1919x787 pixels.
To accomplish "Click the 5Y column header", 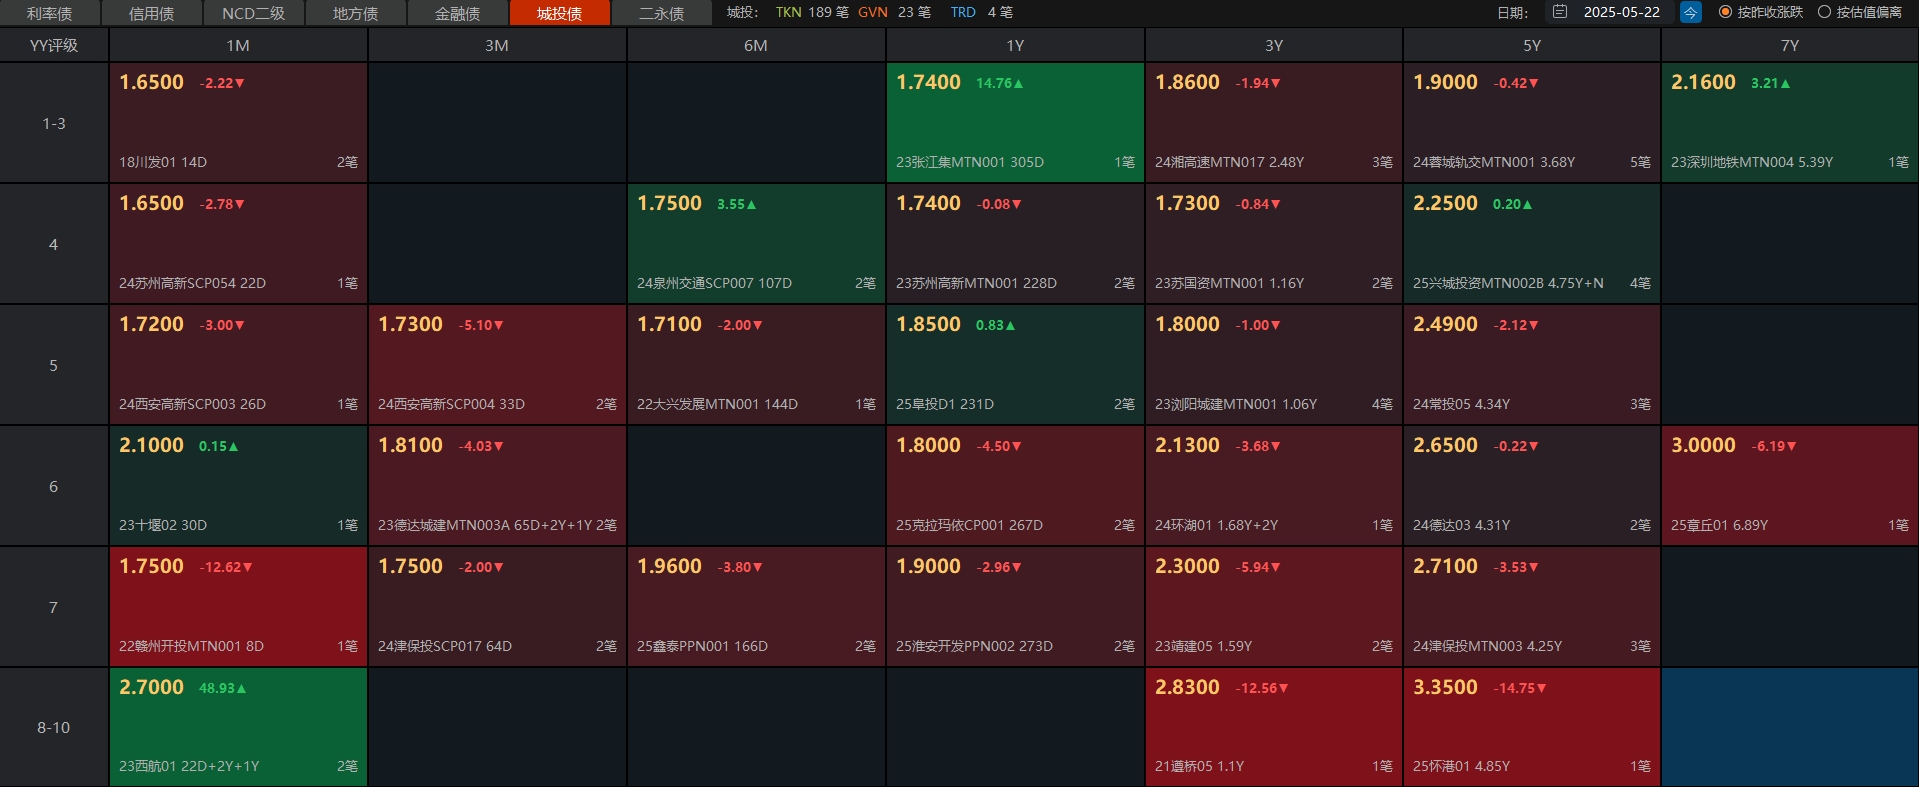I will click(1532, 45).
